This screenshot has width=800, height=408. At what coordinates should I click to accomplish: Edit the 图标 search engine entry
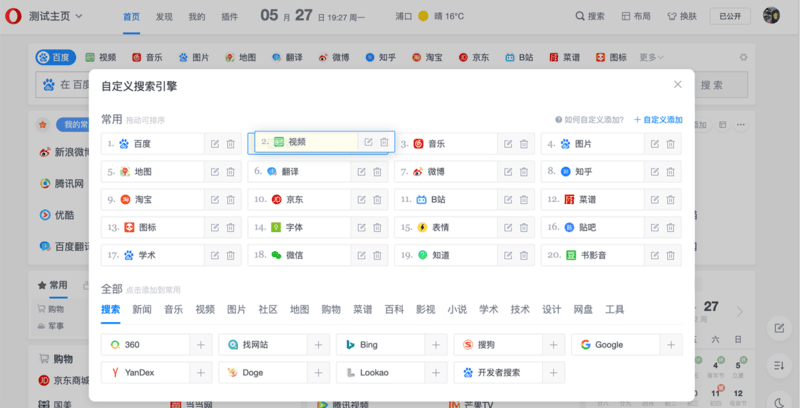[x=215, y=227]
